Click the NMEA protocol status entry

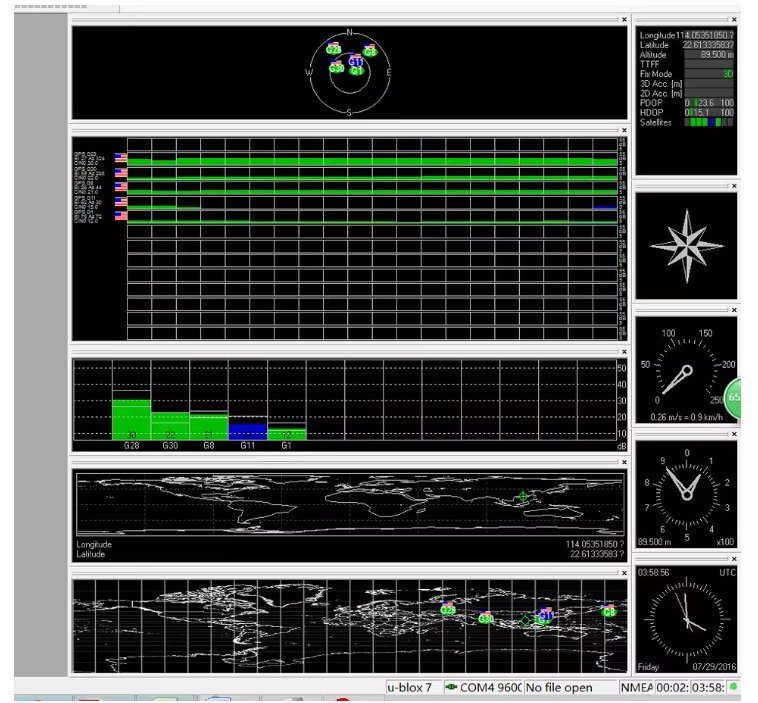[636, 687]
